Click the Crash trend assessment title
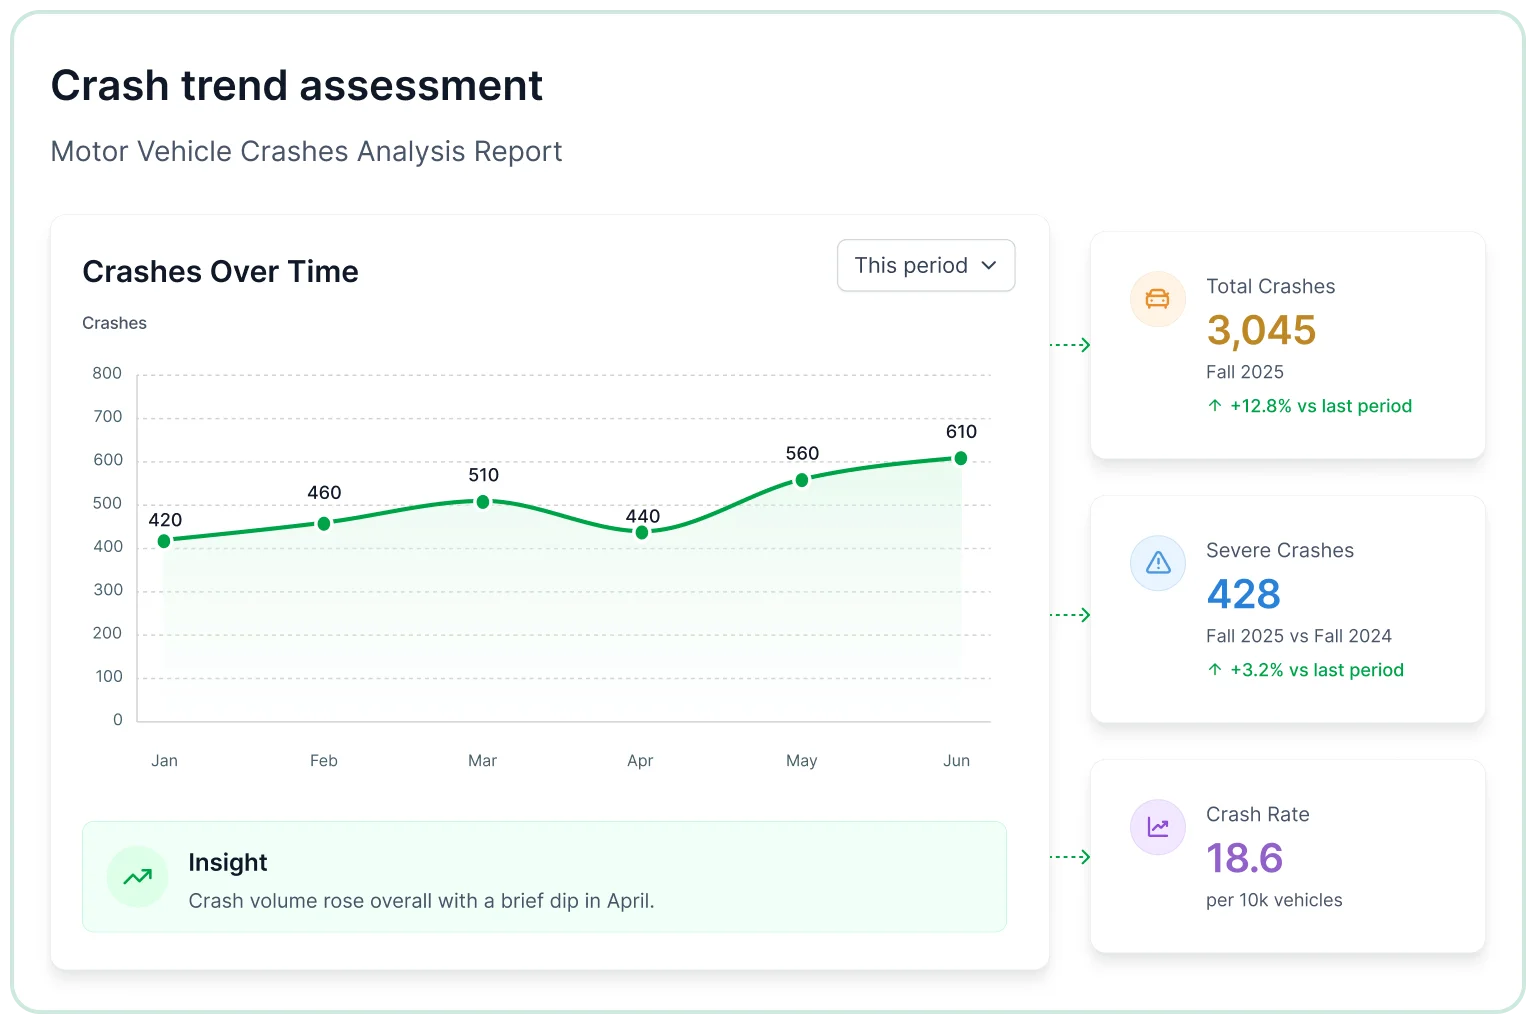Screen dimensions: 1536x1024 297,85
